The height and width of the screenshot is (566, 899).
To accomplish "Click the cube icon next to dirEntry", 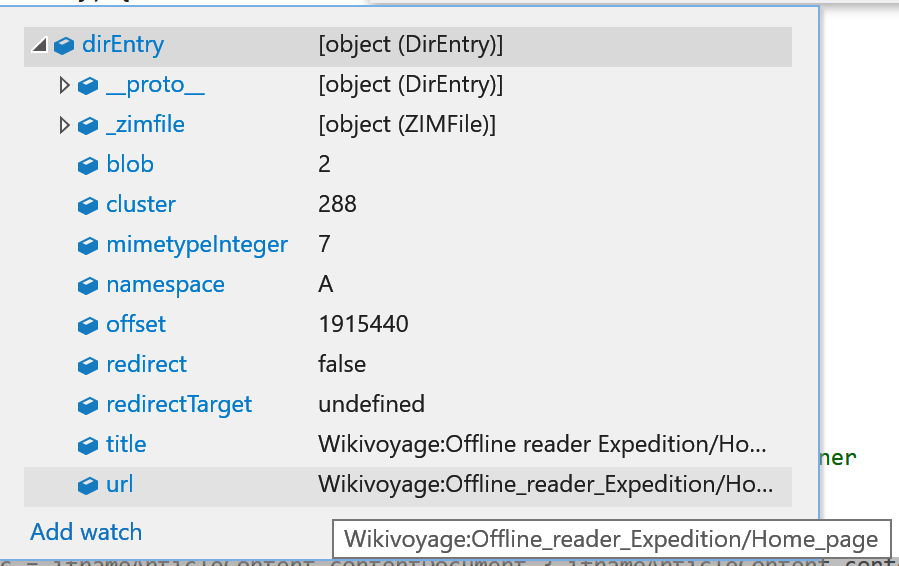I will (x=64, y=45).
